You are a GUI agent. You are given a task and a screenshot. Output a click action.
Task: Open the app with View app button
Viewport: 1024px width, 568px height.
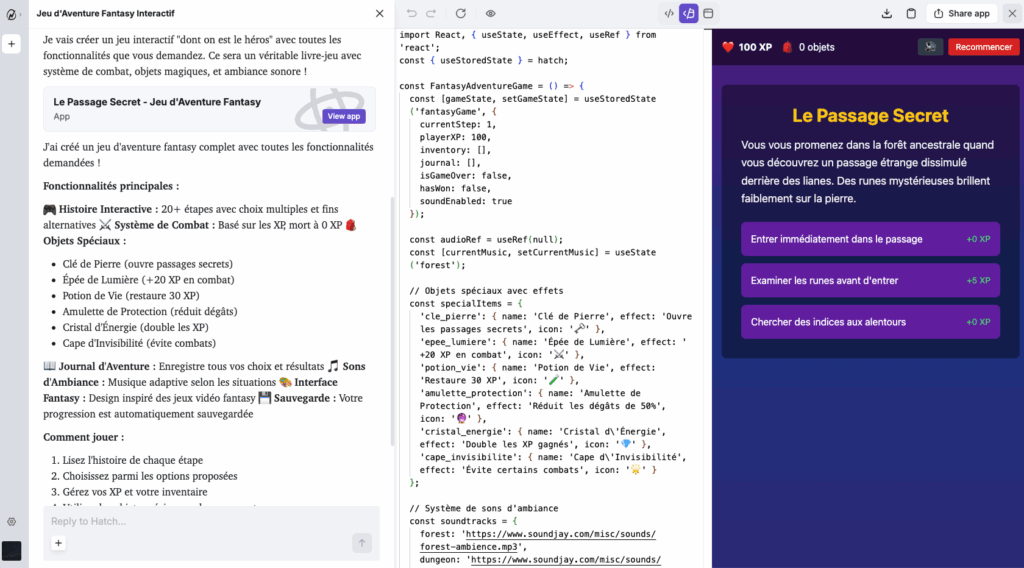343,116
